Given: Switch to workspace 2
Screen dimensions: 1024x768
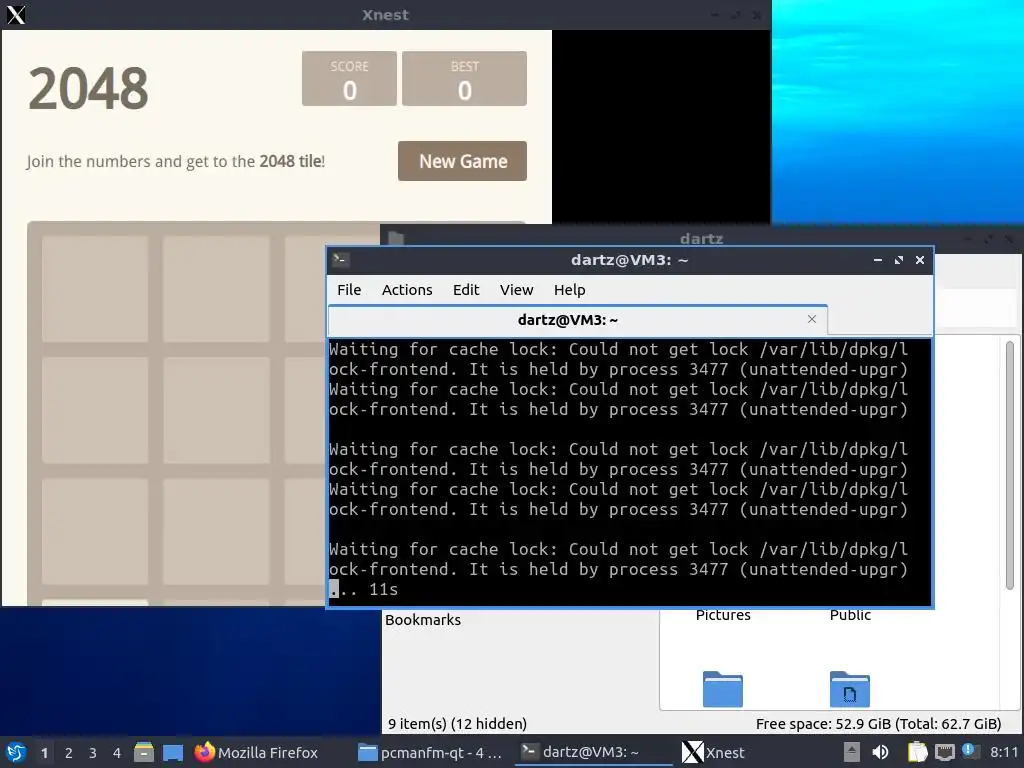Looking at the screenshot, I should click(x=69, y=753).
